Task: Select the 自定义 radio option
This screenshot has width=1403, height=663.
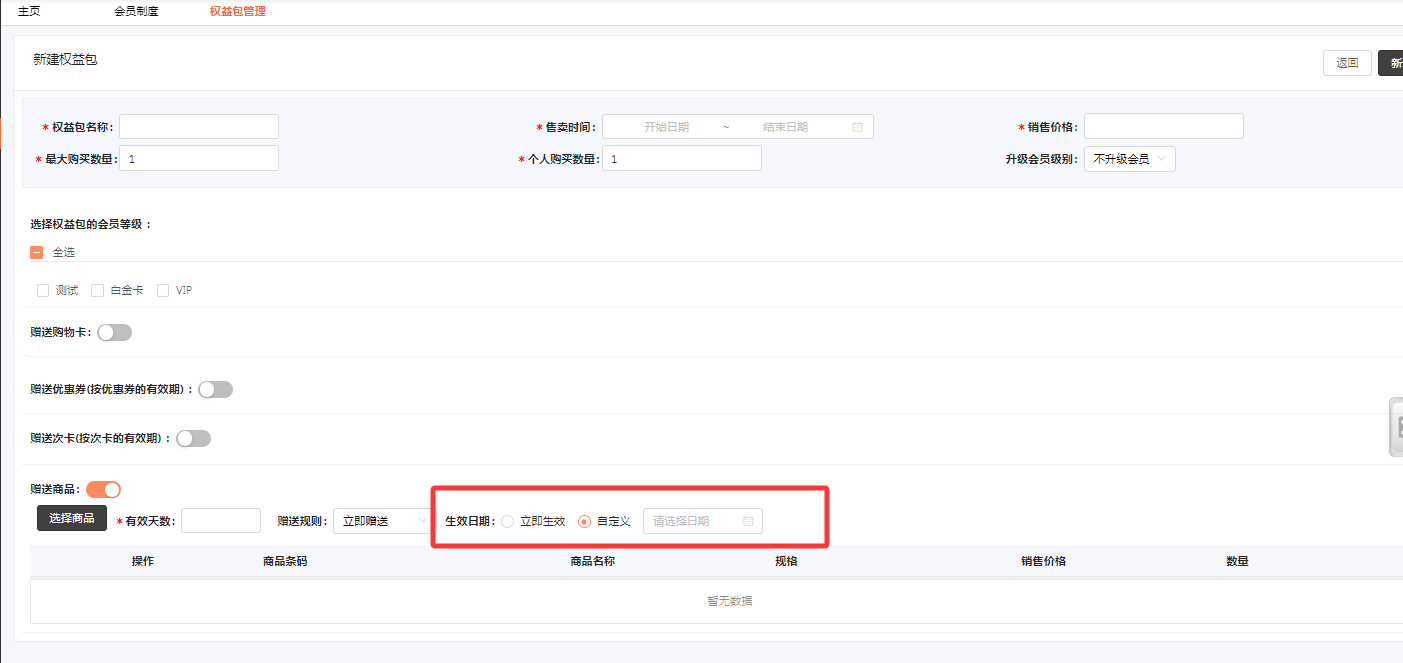Action: [x=585, y=521]
